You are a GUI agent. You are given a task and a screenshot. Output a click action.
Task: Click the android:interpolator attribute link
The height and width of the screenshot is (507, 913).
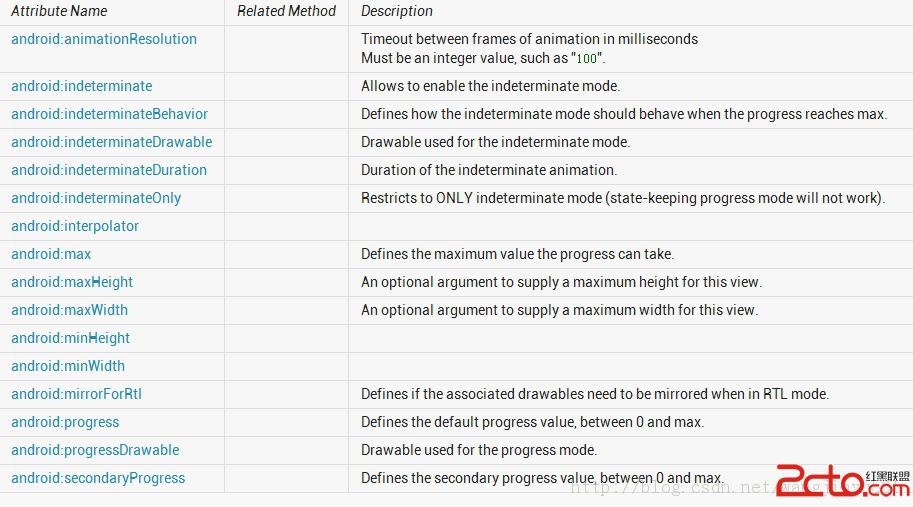75,226
